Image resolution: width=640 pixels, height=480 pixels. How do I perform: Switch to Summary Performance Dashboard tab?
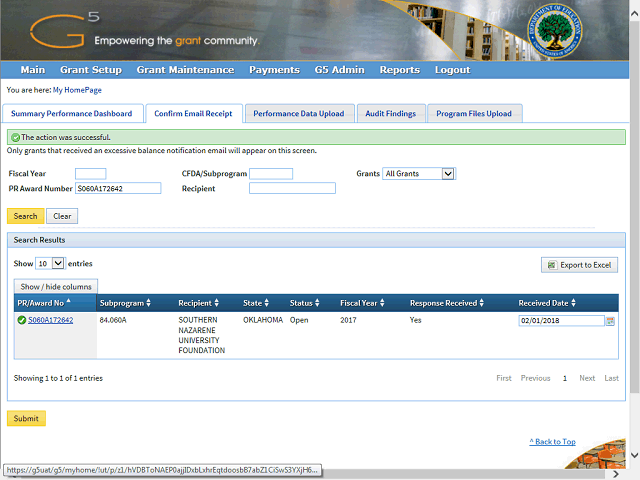(72, 113)
